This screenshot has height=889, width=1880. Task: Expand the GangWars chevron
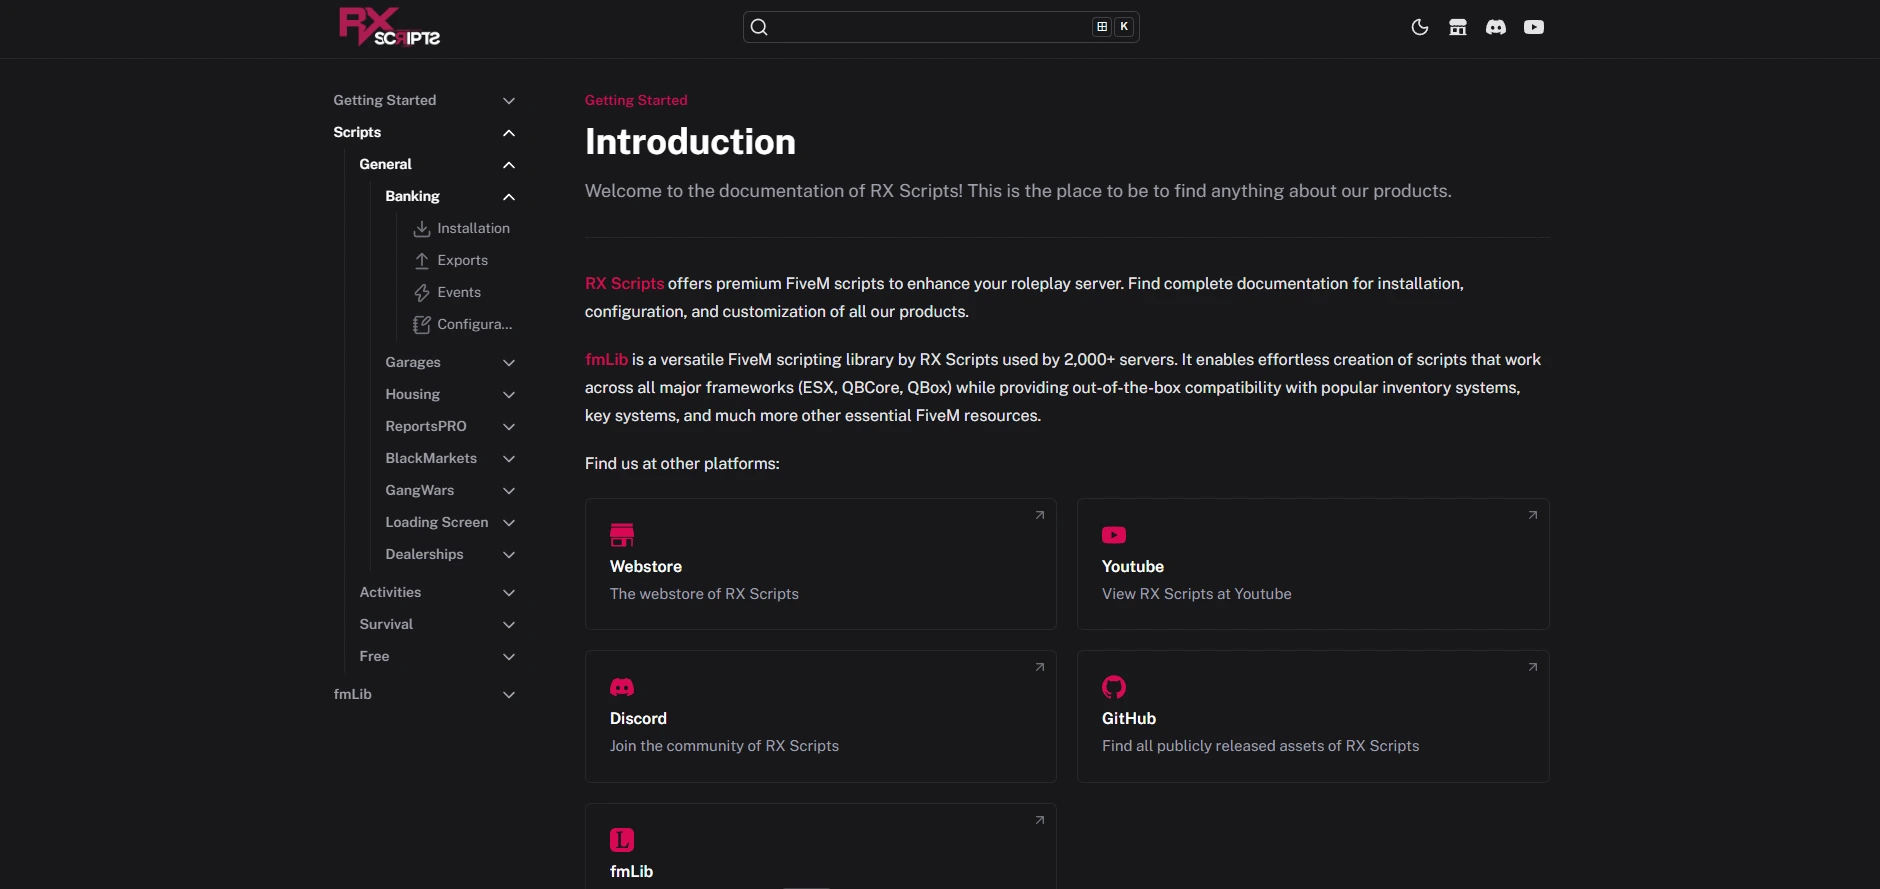(x=509, y=491)
